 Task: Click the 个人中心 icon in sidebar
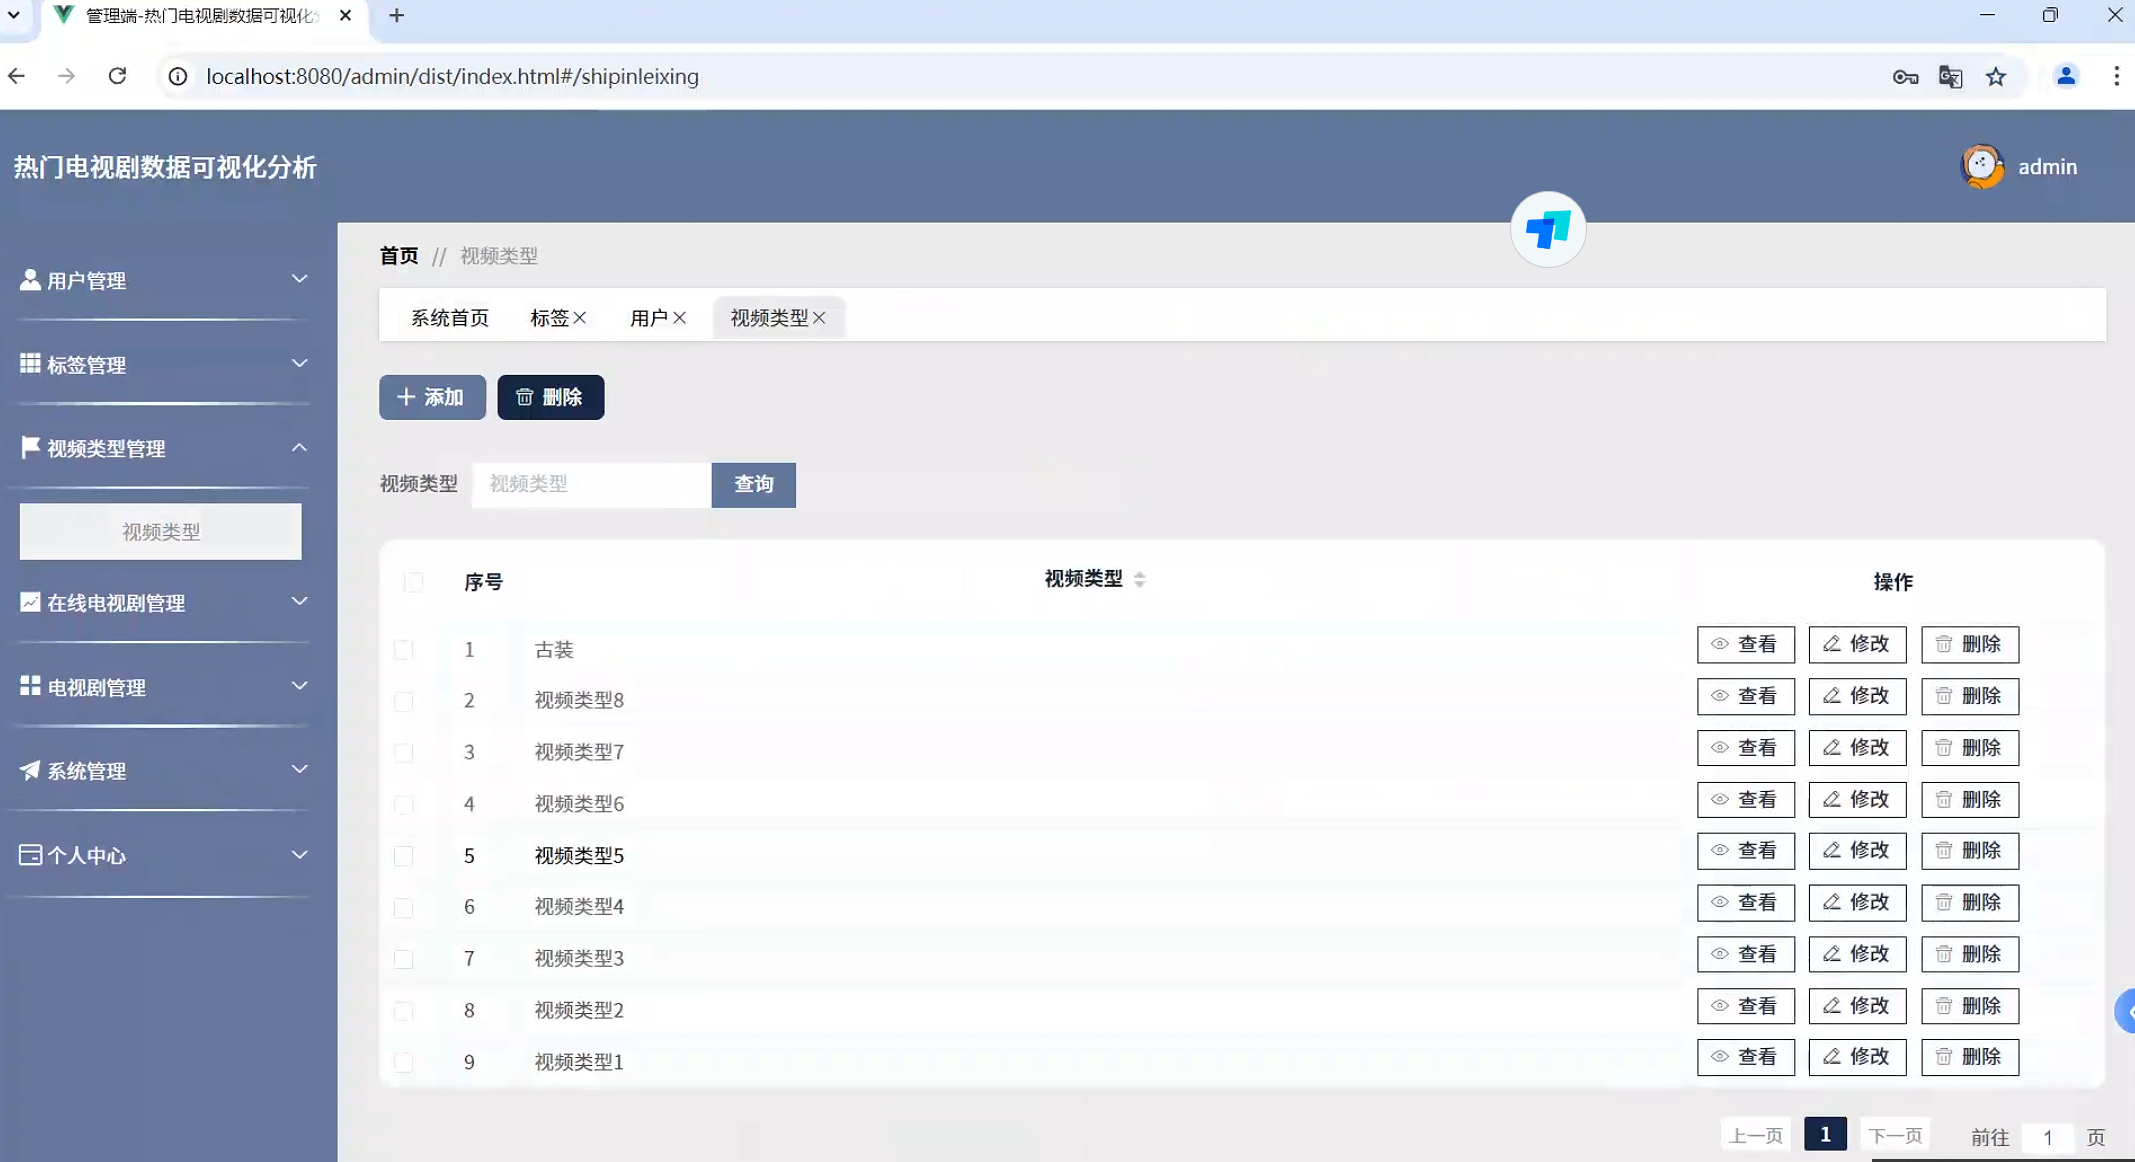click(29, 854)
